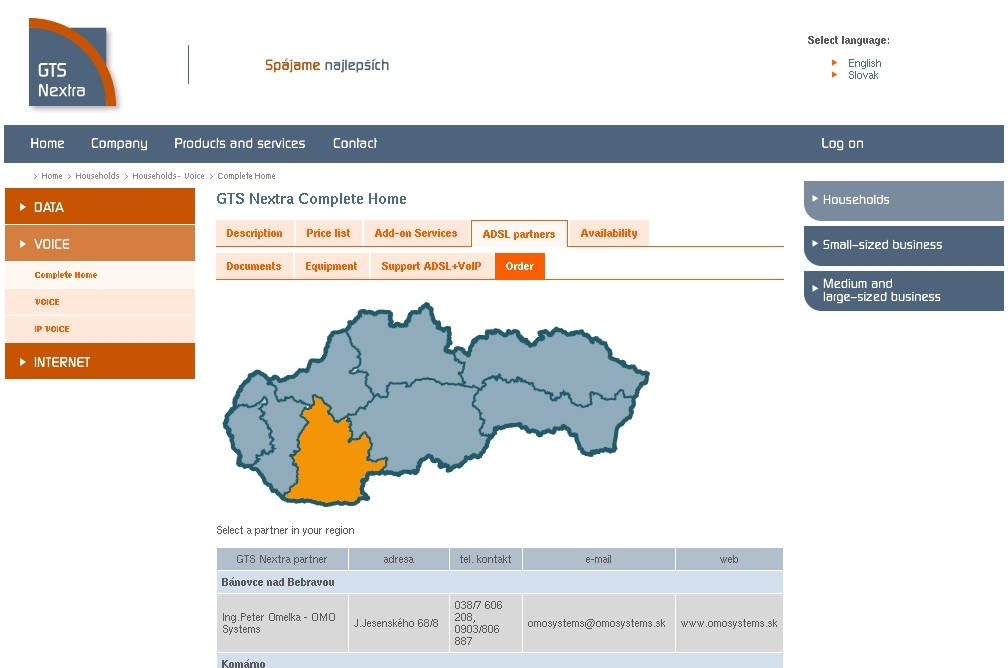
Task: Click the arrow icon beside English
Action: tap(834, 62)
